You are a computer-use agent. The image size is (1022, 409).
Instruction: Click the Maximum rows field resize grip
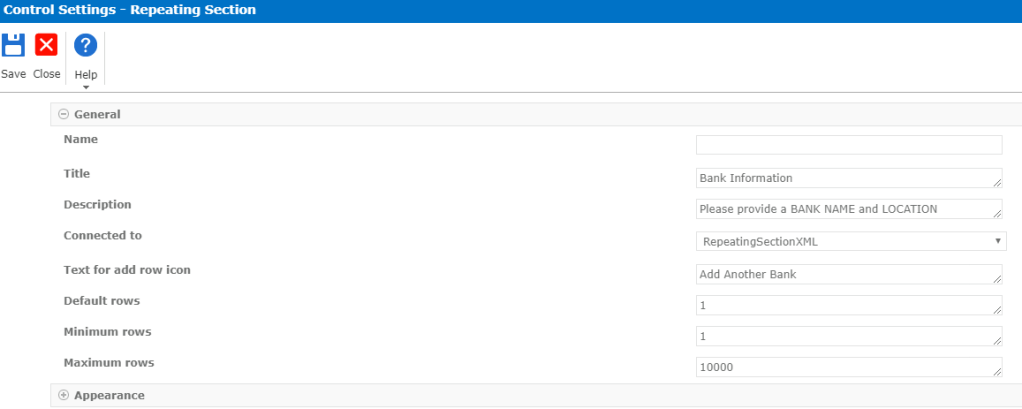997,373
